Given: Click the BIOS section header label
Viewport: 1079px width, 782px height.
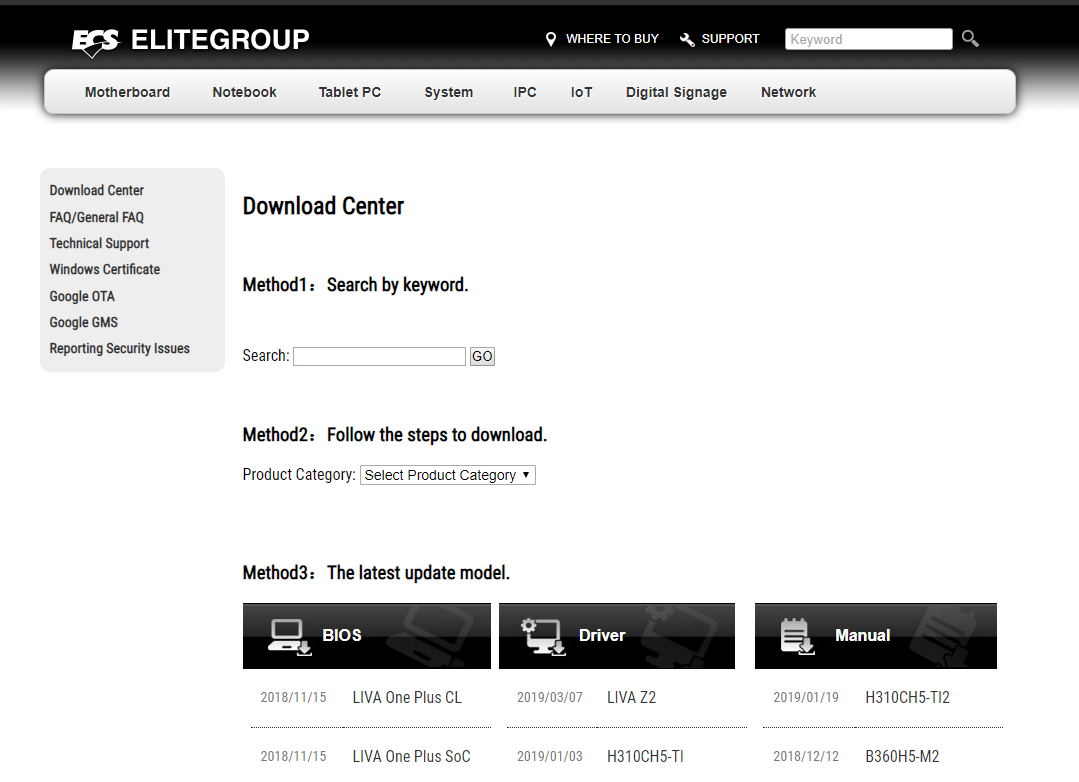Looking at the screenshot, I should click(341, 635).
